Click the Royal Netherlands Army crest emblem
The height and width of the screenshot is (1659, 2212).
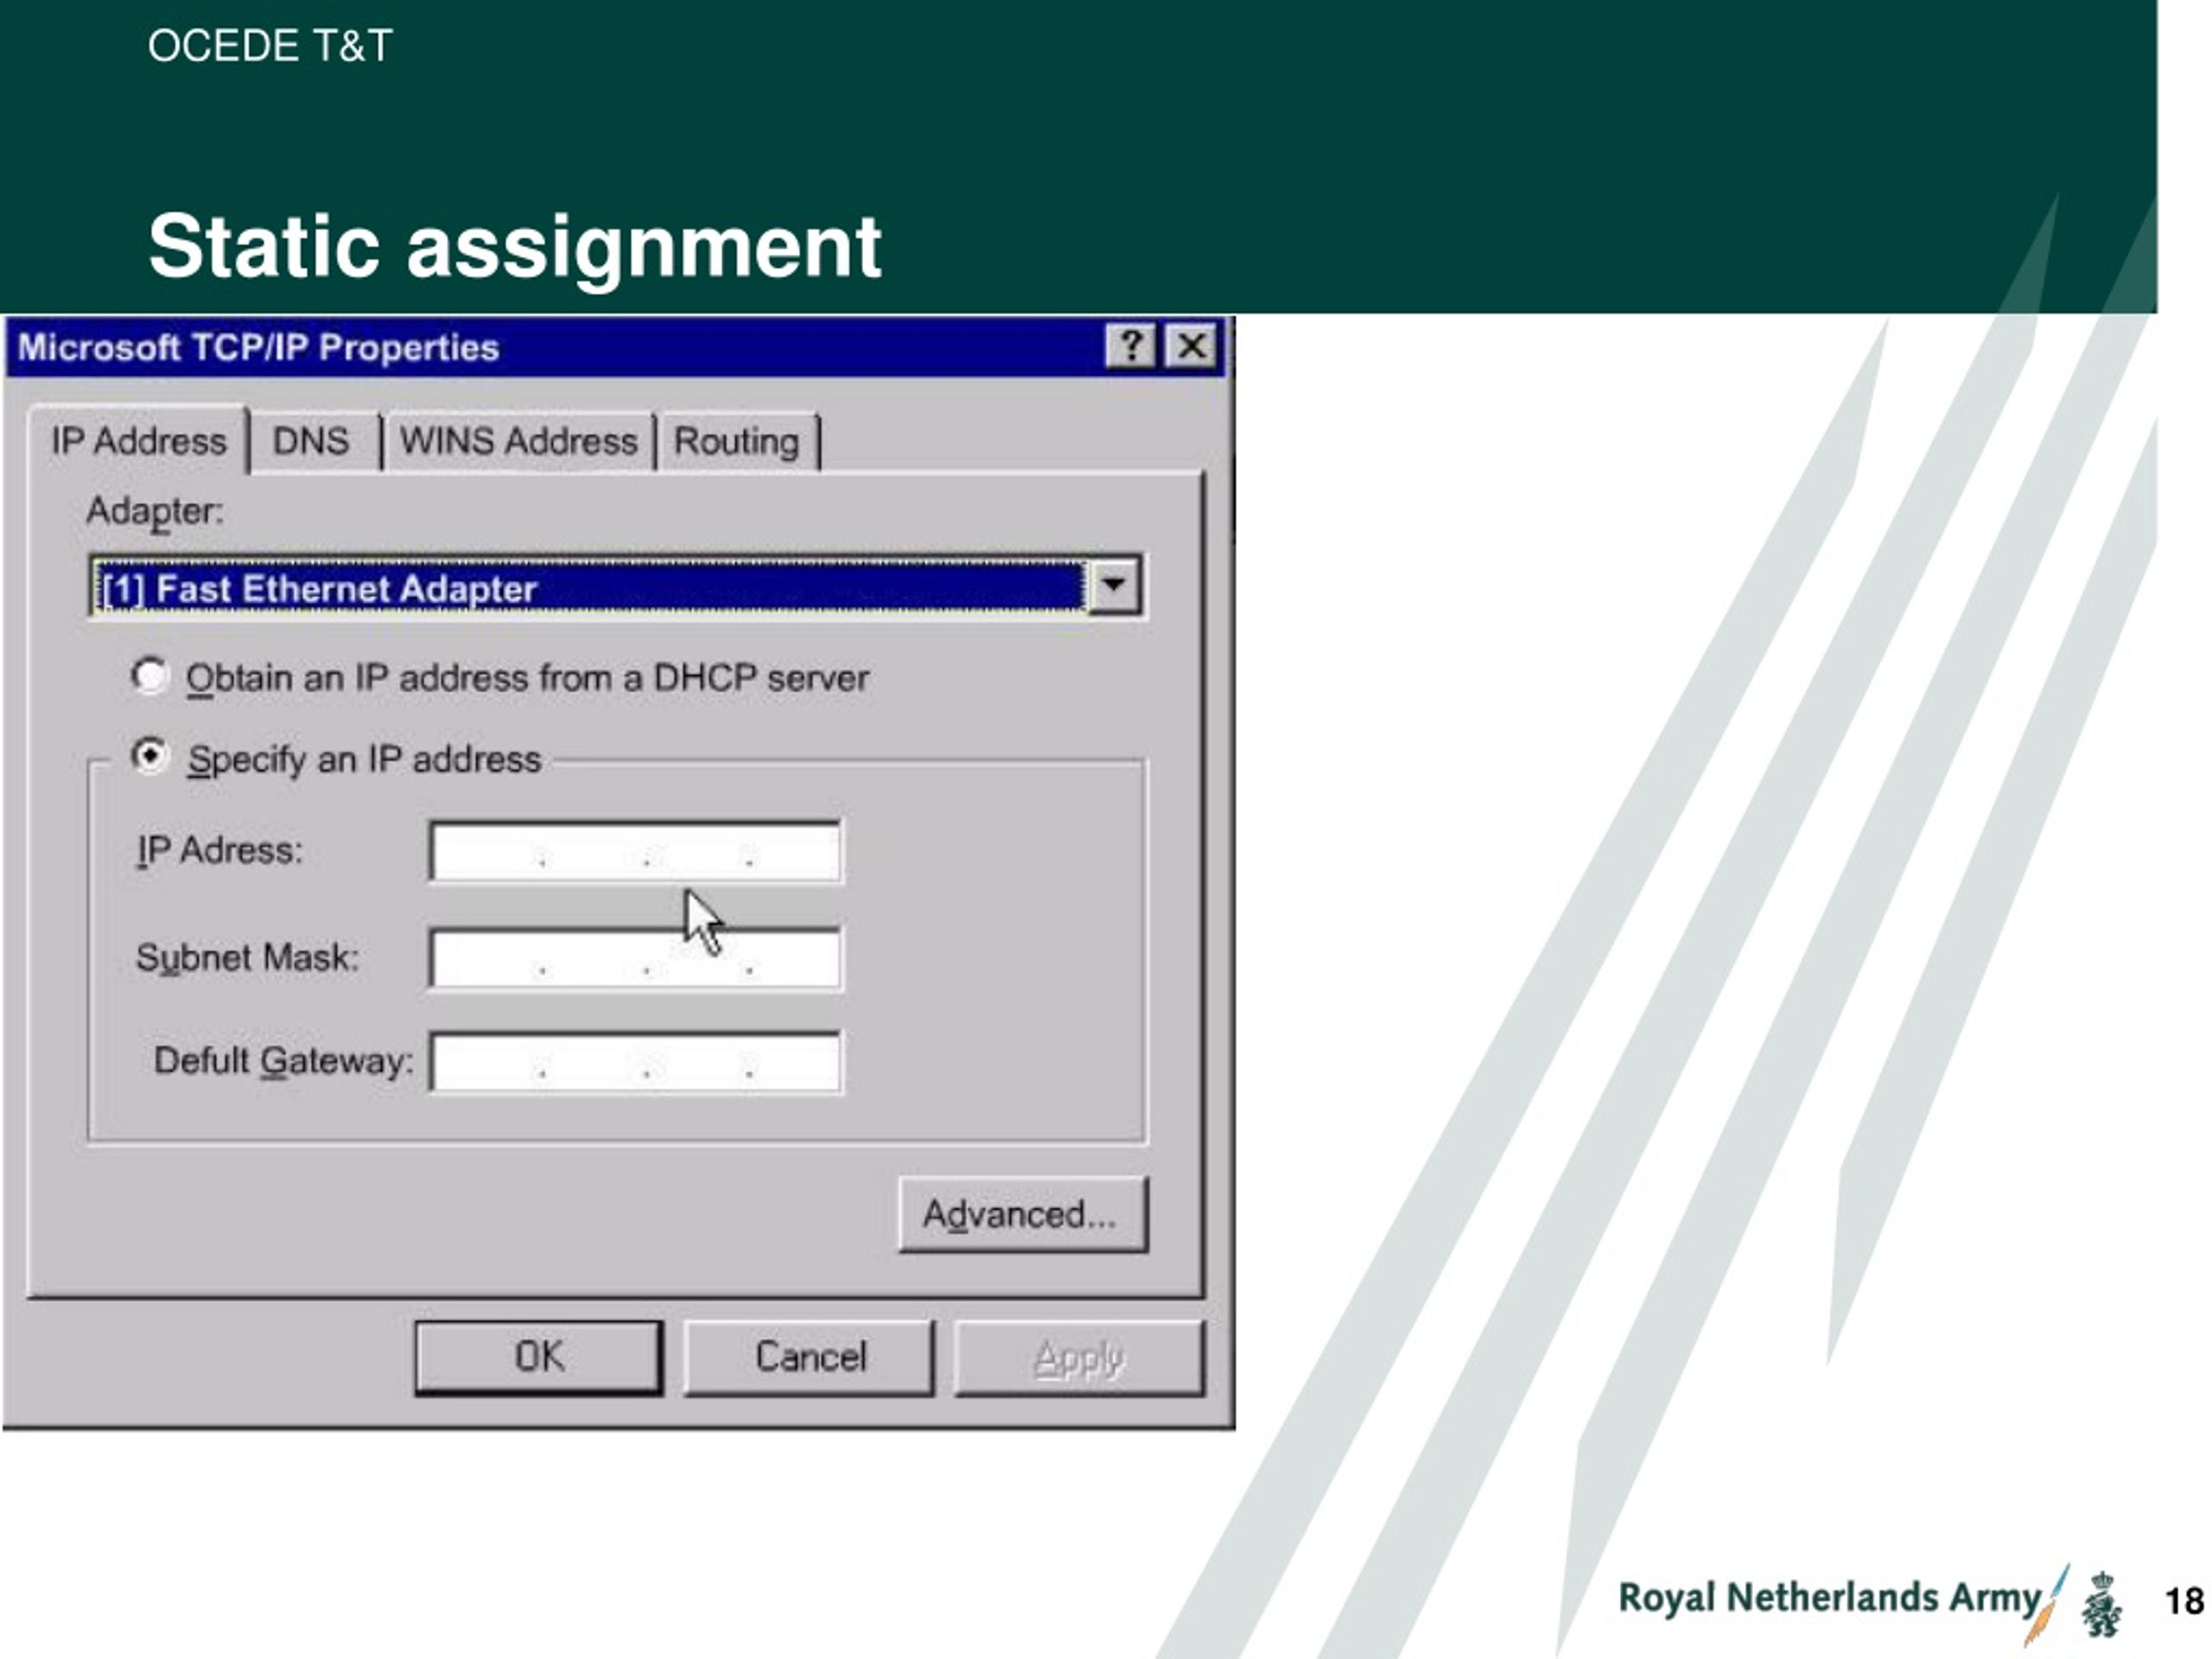pyautogui.click(x=2101, y=1604)
